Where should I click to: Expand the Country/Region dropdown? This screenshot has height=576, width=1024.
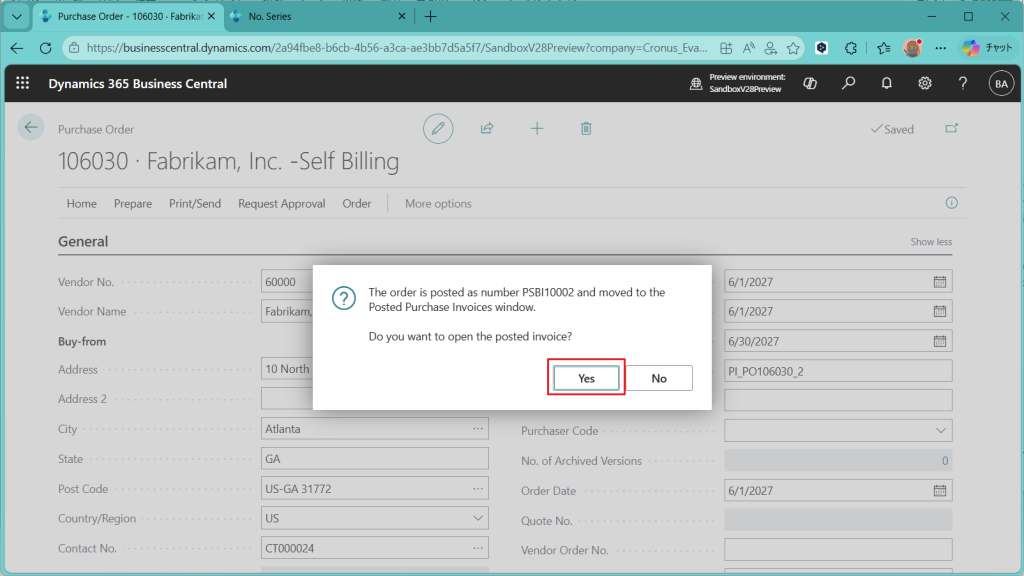tap(476, 519)
